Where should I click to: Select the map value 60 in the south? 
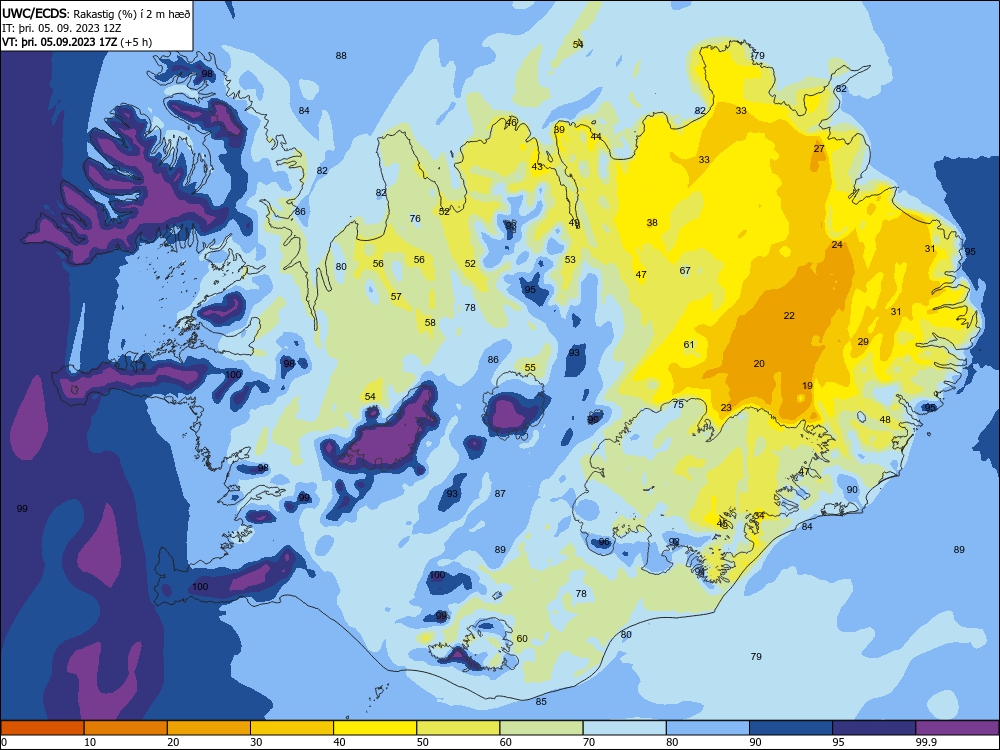pos(522,639)
